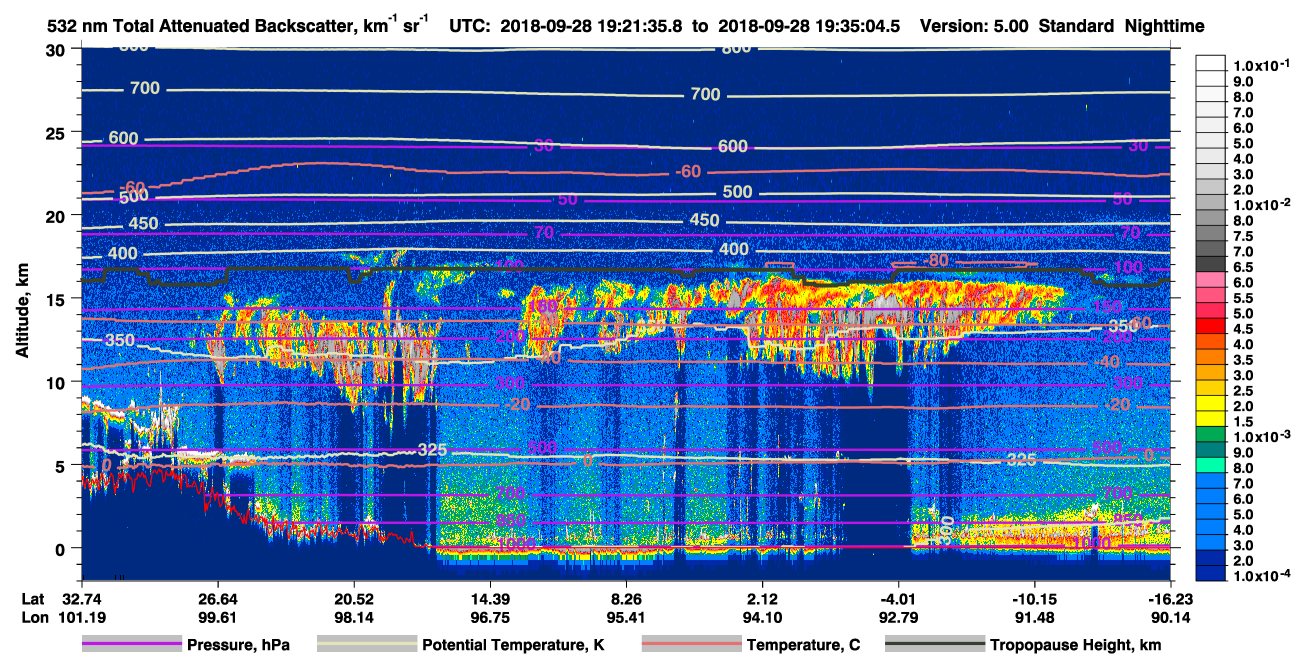The height and width of the screenshot is (667, 1300).
Task: Click the 1.0x10-1 colorbar label
Action: click(1260, 65)
